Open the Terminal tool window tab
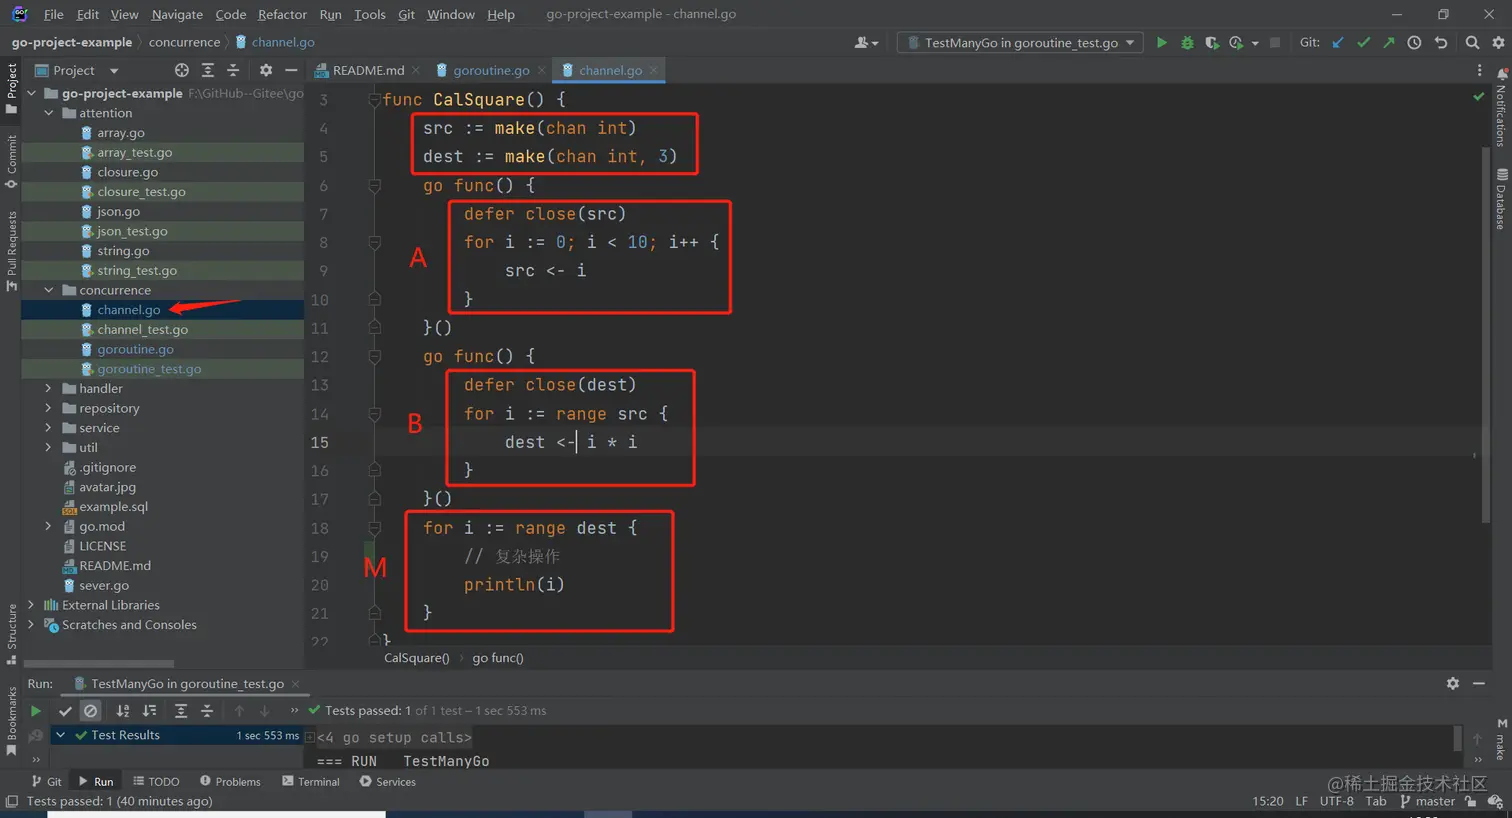Image resolution: width=1512 pixels, height=818 pixels. coord(311,782)
